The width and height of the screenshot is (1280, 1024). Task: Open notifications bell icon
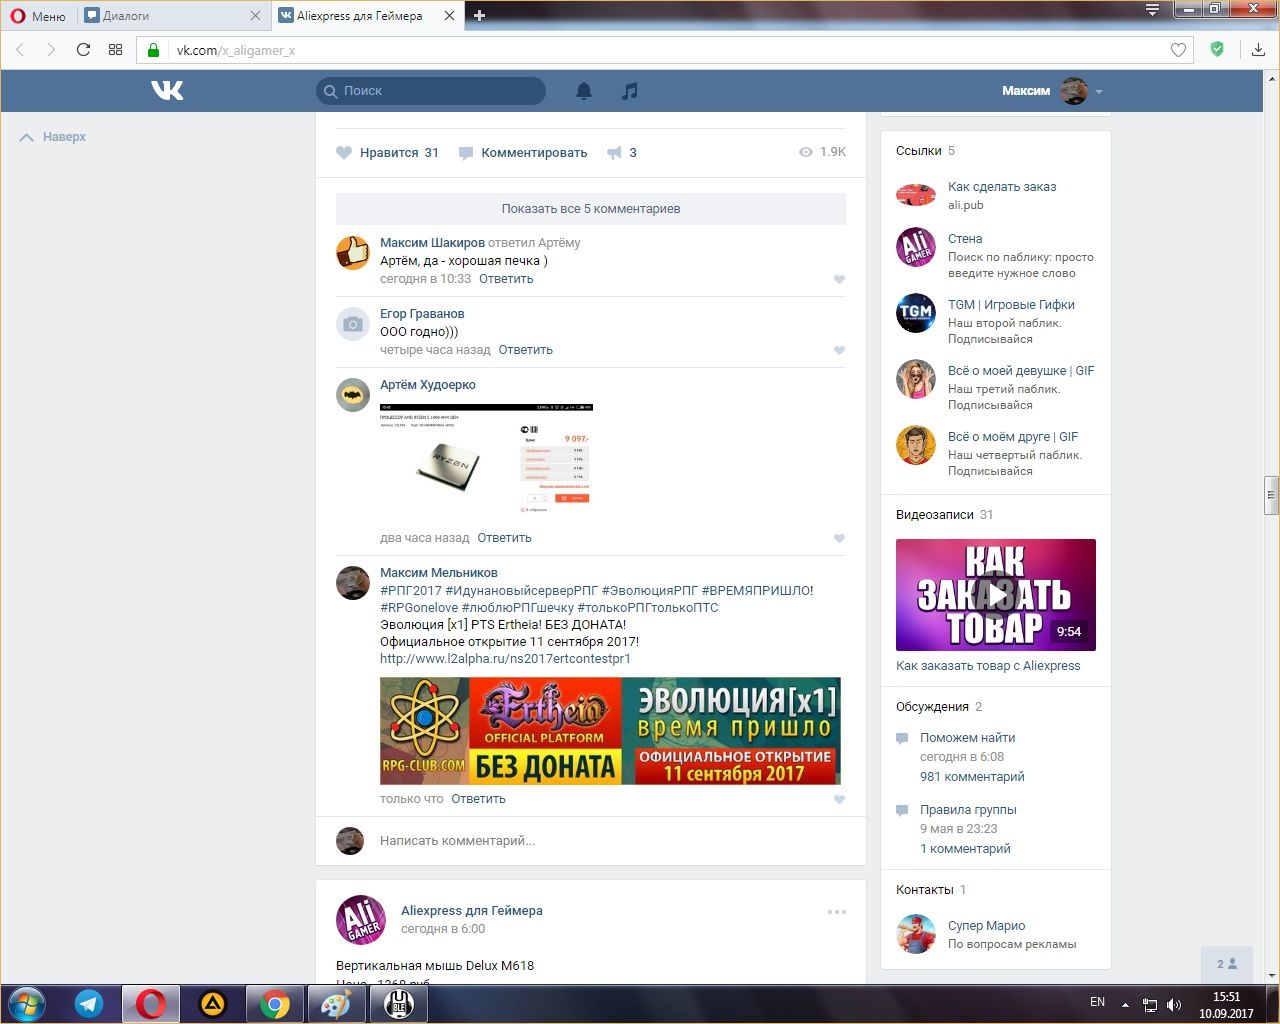click(584, 91)
